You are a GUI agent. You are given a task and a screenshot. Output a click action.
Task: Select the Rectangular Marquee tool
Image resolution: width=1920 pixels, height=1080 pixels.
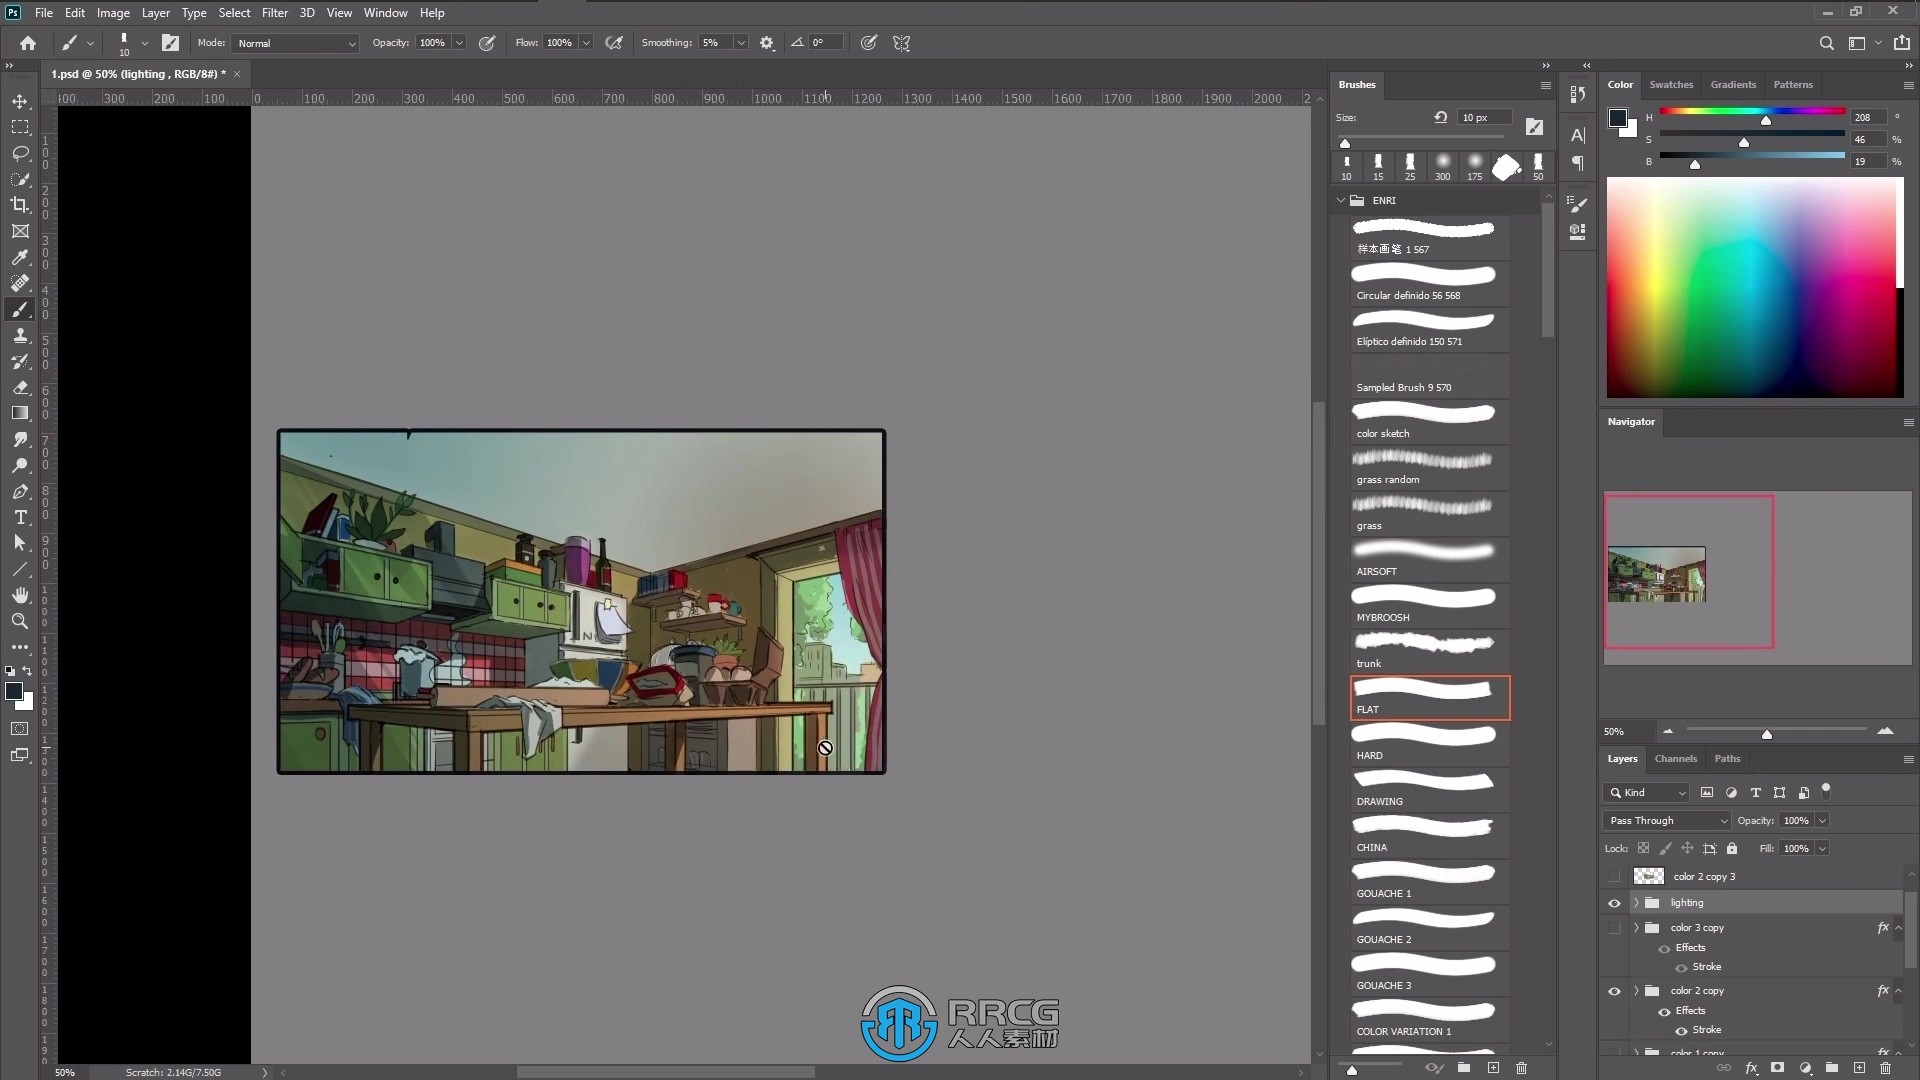pos(20,127)
